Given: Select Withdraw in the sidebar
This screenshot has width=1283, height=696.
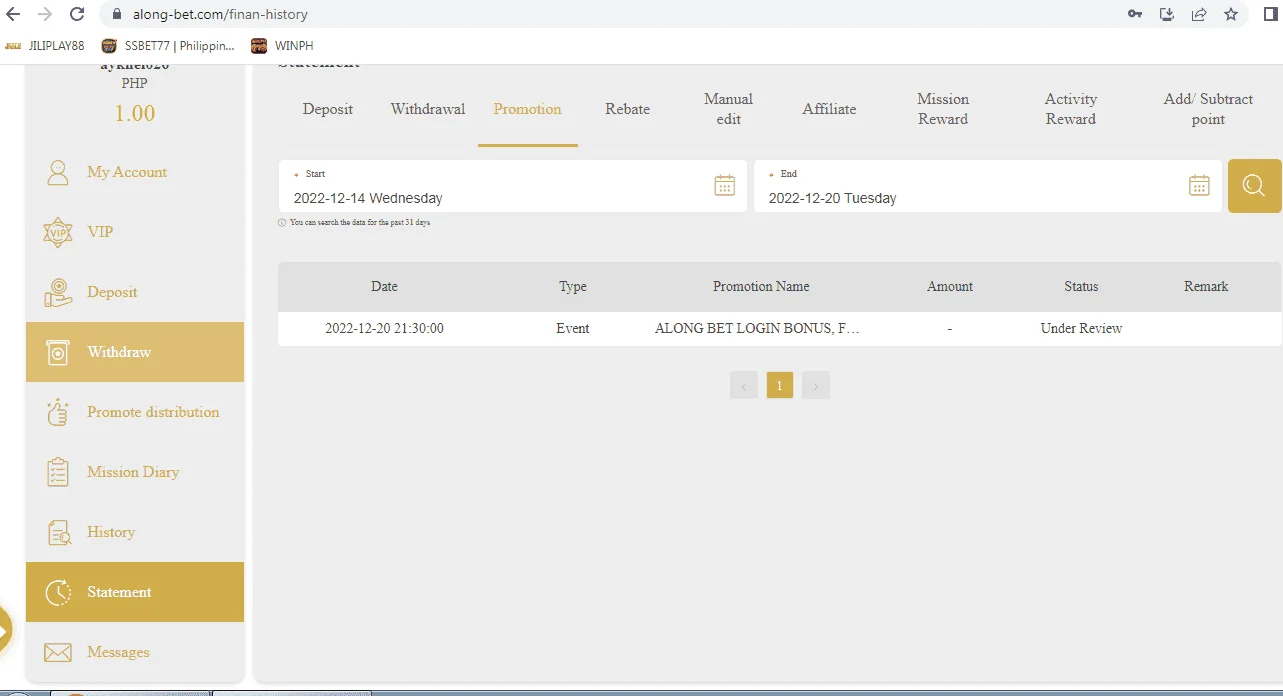Looking at the screenshot, I should [x=135, y=352].
